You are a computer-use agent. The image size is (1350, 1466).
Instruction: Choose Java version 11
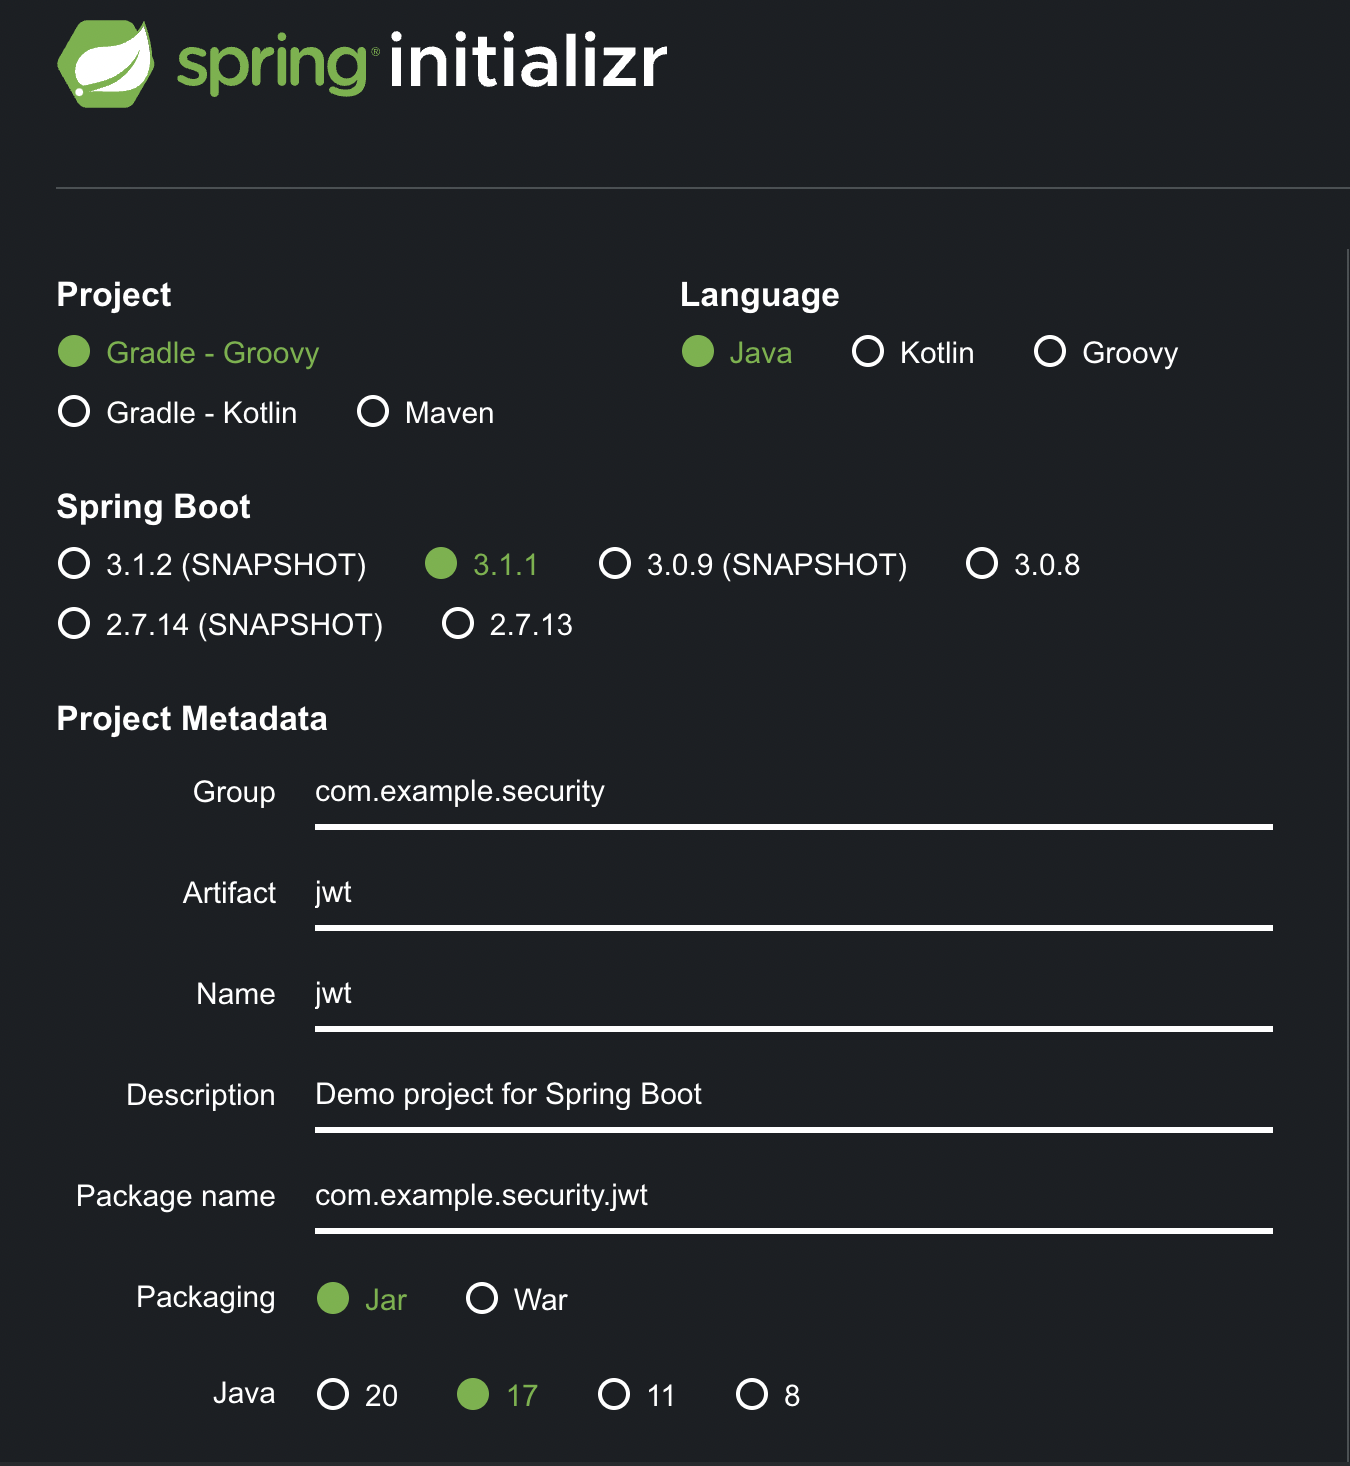[x=637, y=1395]
